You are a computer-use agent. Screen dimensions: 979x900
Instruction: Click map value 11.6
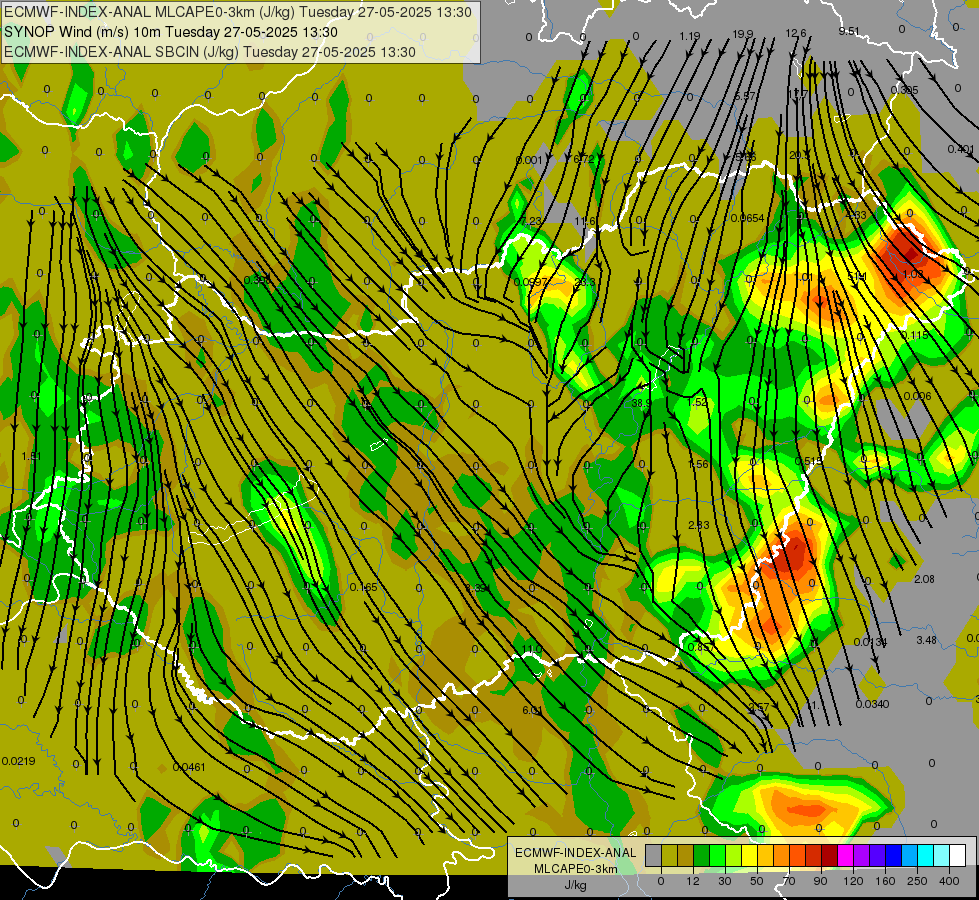pos(585,220)
